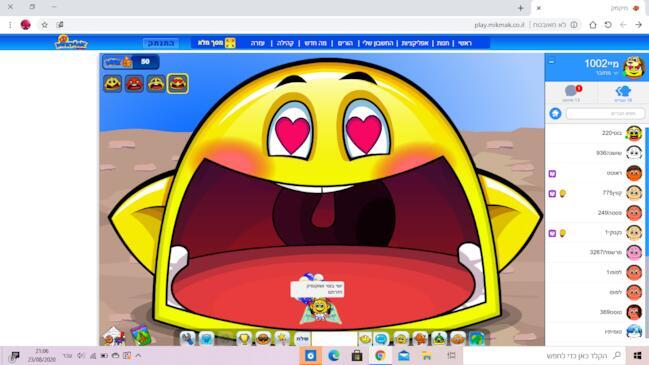
Task: Click the messages bubble with red badge
Action: 572,93
